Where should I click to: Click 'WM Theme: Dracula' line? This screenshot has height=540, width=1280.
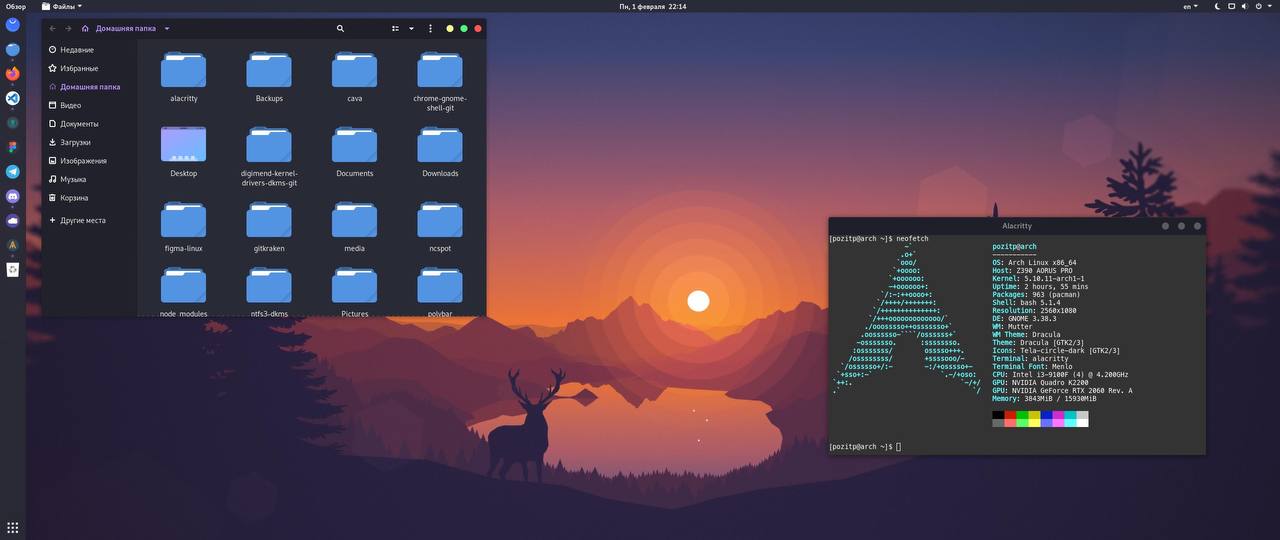tap(1026, 335)
